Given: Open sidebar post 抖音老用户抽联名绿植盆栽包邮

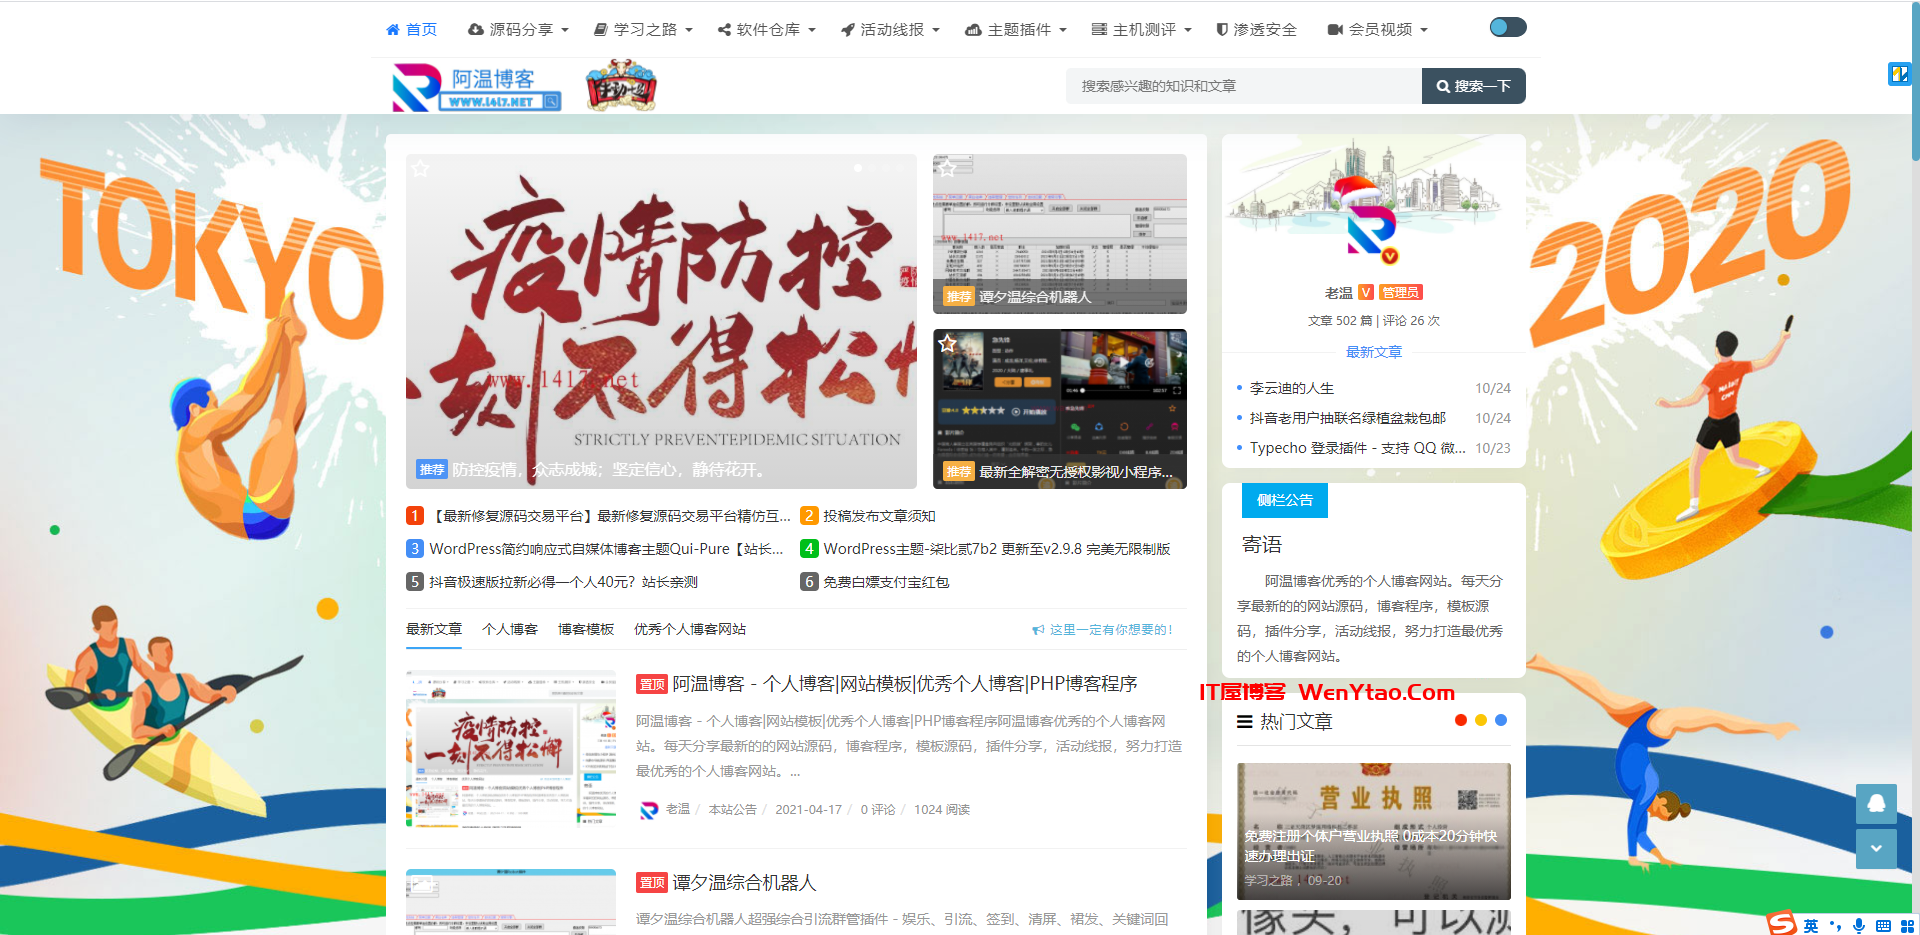Looking at the screenshot, I should [1348, 418].
